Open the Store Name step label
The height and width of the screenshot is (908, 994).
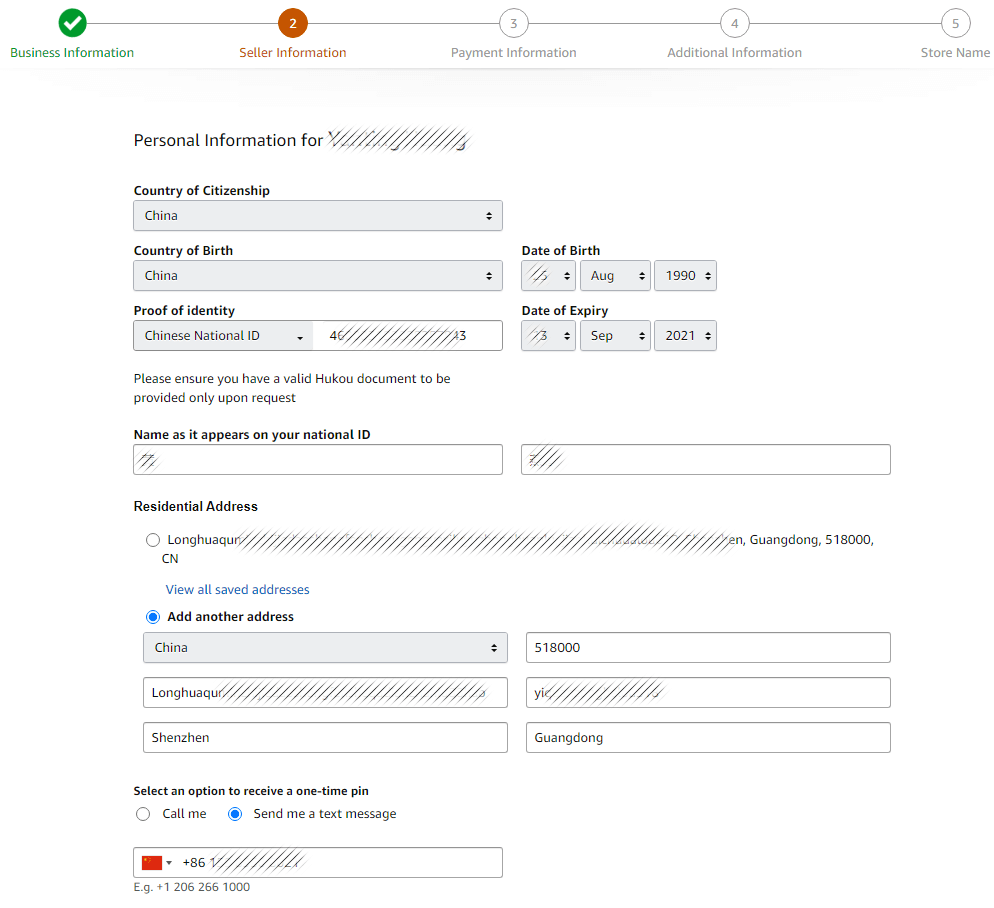click(x=955, y=53)
